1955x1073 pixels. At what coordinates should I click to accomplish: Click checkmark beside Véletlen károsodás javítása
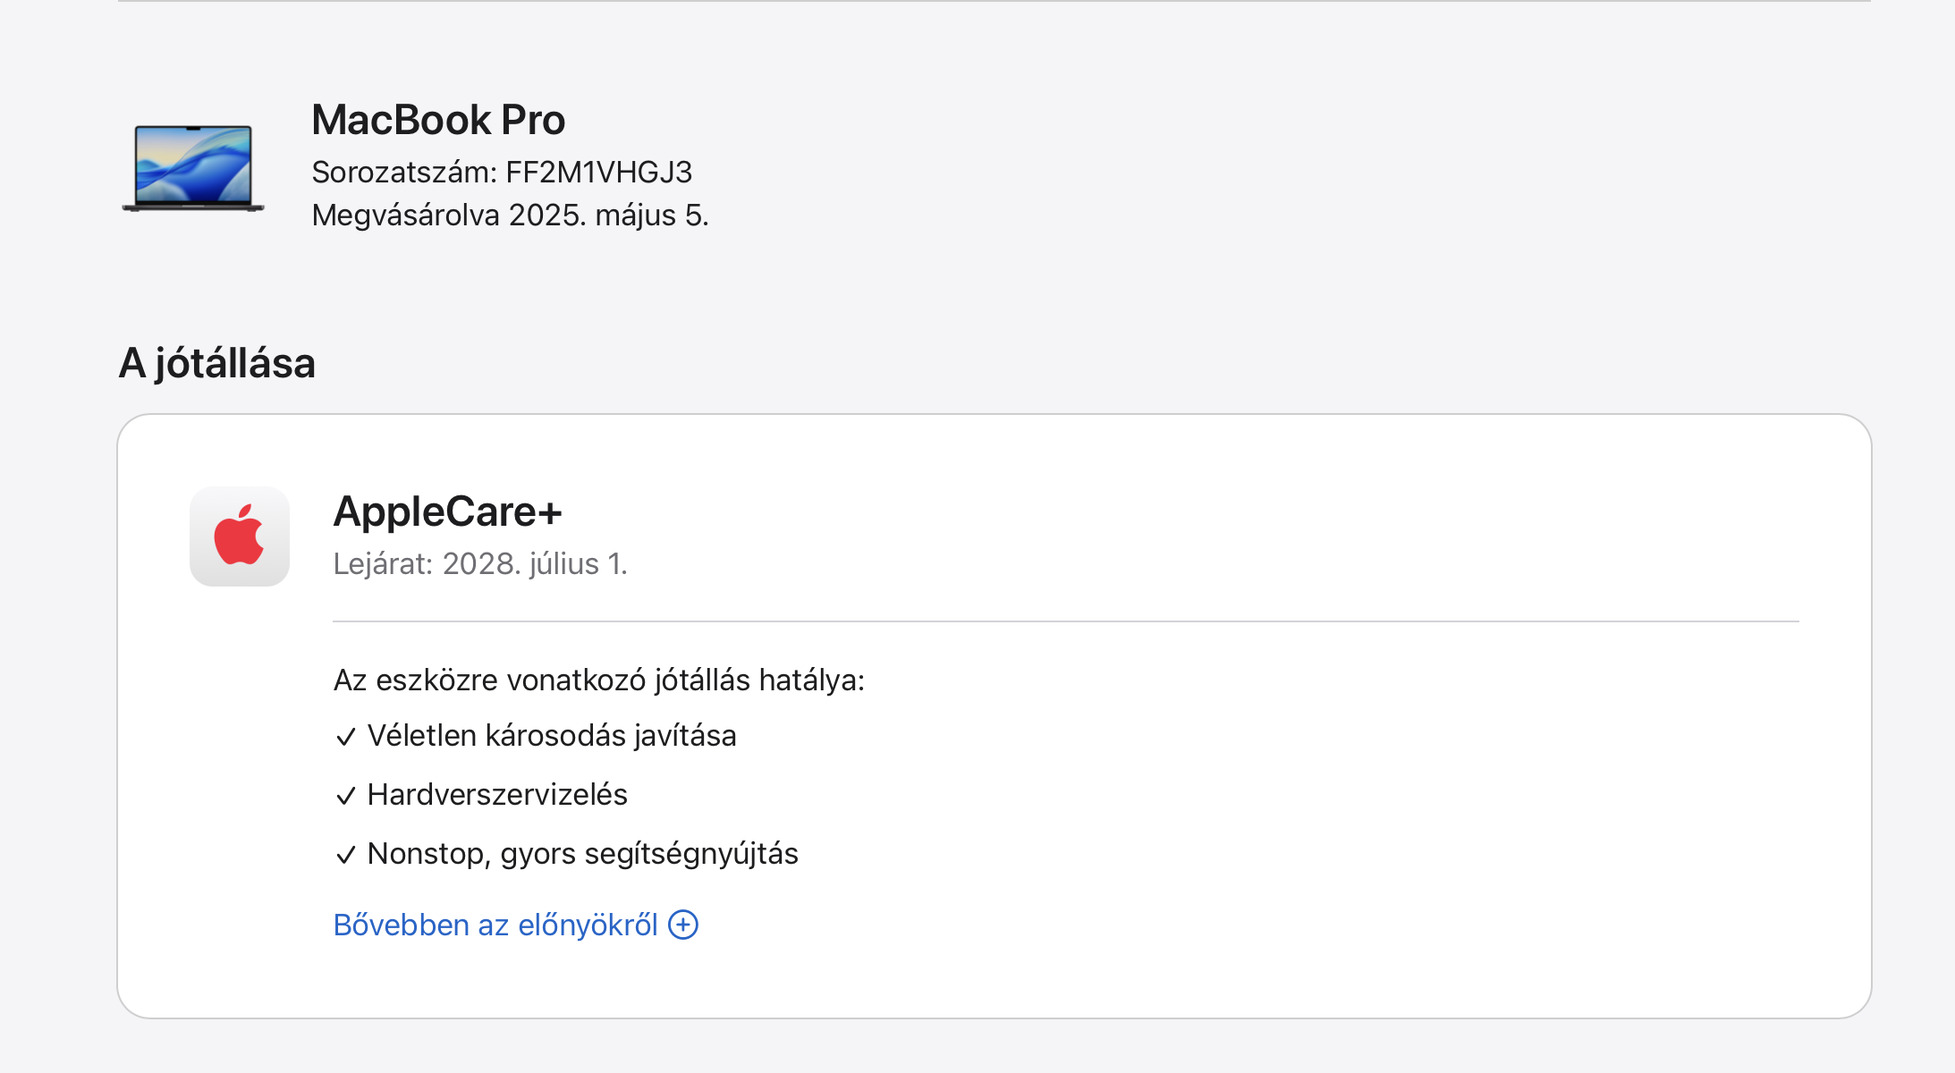[x=346, y=737]
